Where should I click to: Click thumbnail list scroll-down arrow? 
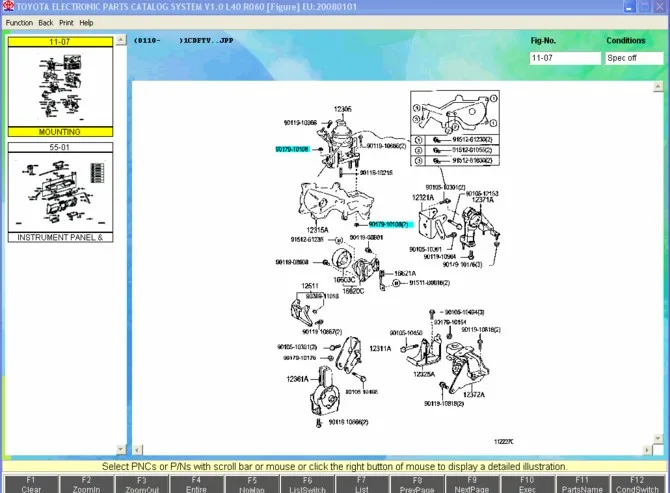pyautogui.click(x=121, y=449)
